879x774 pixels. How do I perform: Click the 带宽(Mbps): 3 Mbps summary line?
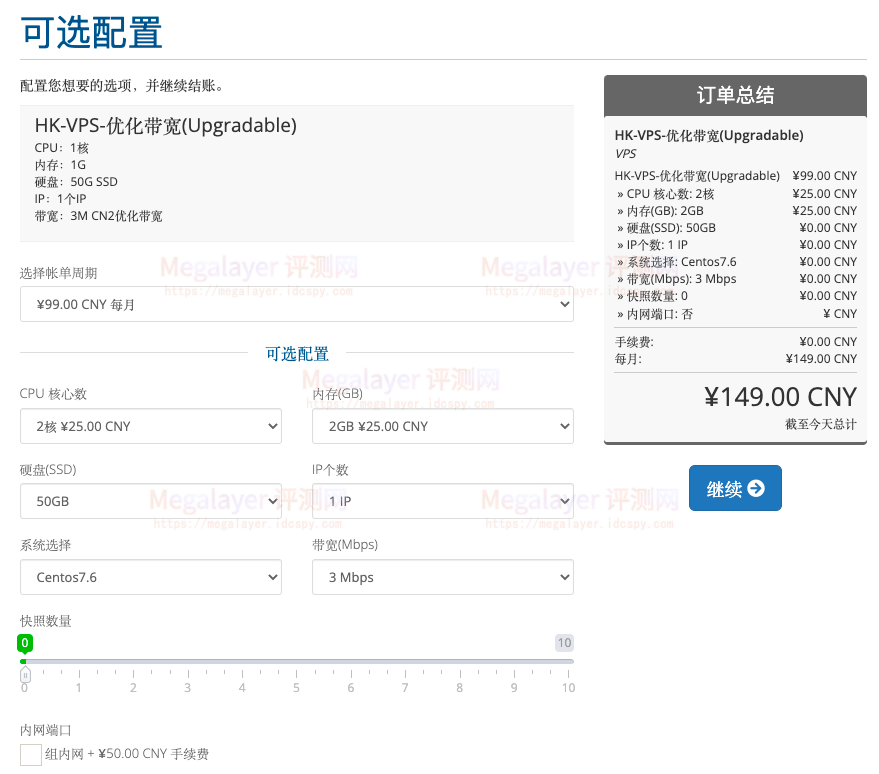pyautogui.click(x=735, y=279)
